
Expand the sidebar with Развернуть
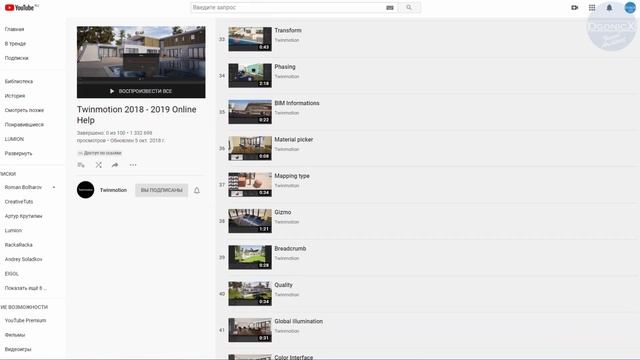[x=18, y=153]
